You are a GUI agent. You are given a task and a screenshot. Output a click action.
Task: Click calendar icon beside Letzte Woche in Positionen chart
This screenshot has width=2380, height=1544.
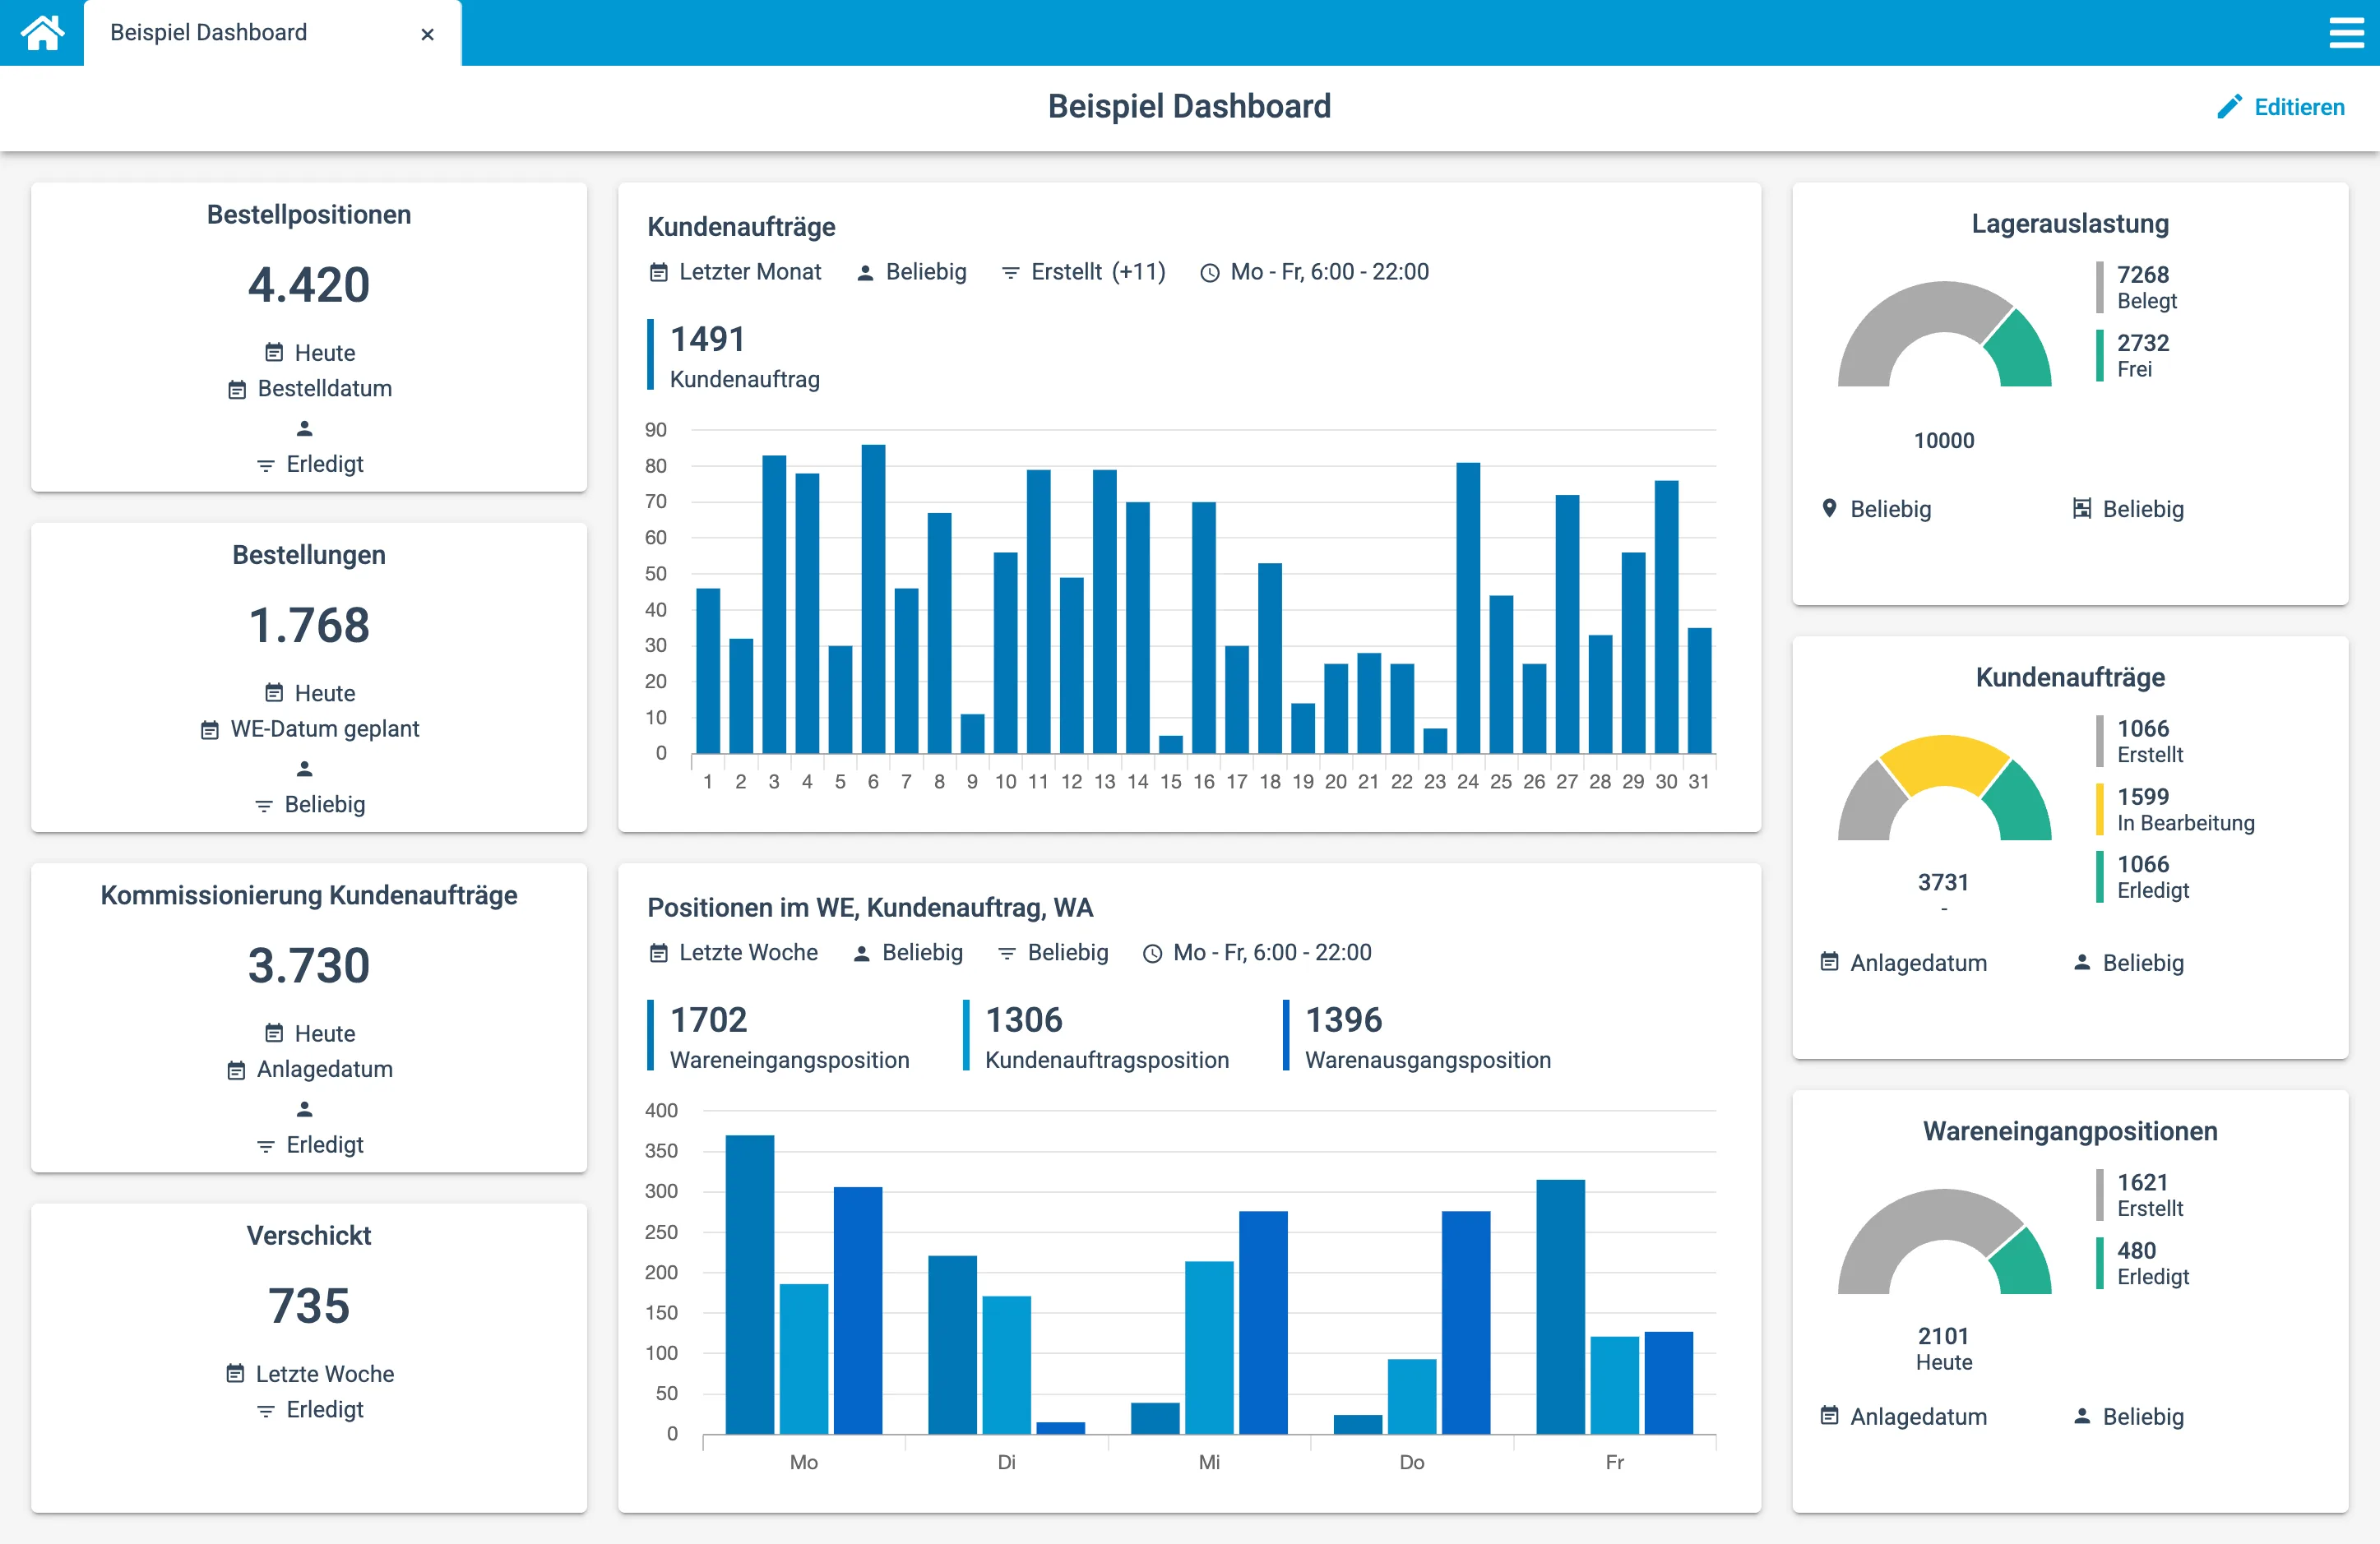pos(658,953)
